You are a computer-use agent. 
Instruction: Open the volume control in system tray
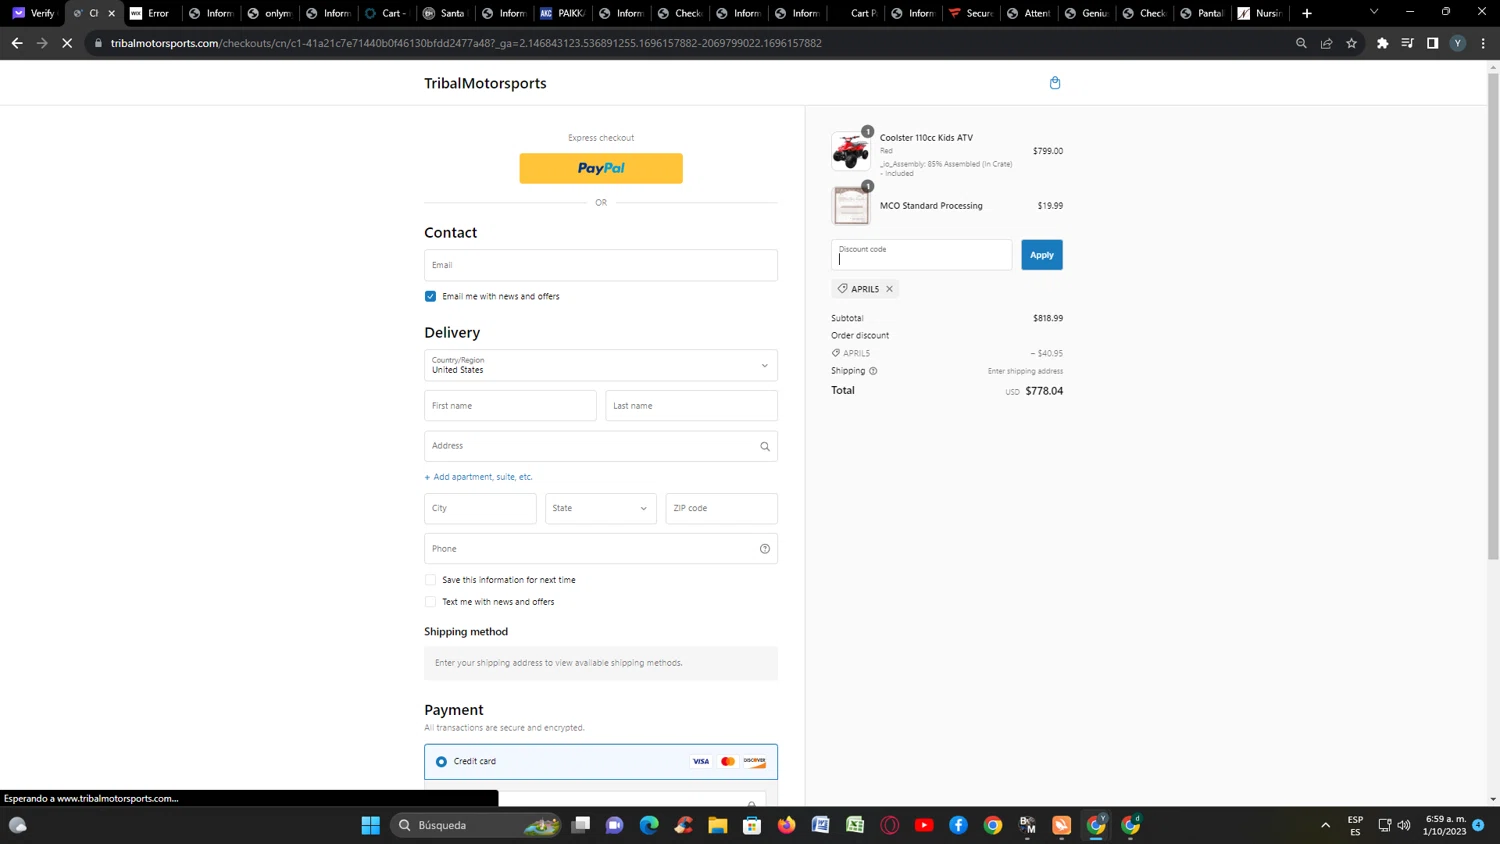pyautogui.click(x=1404, y=825)
